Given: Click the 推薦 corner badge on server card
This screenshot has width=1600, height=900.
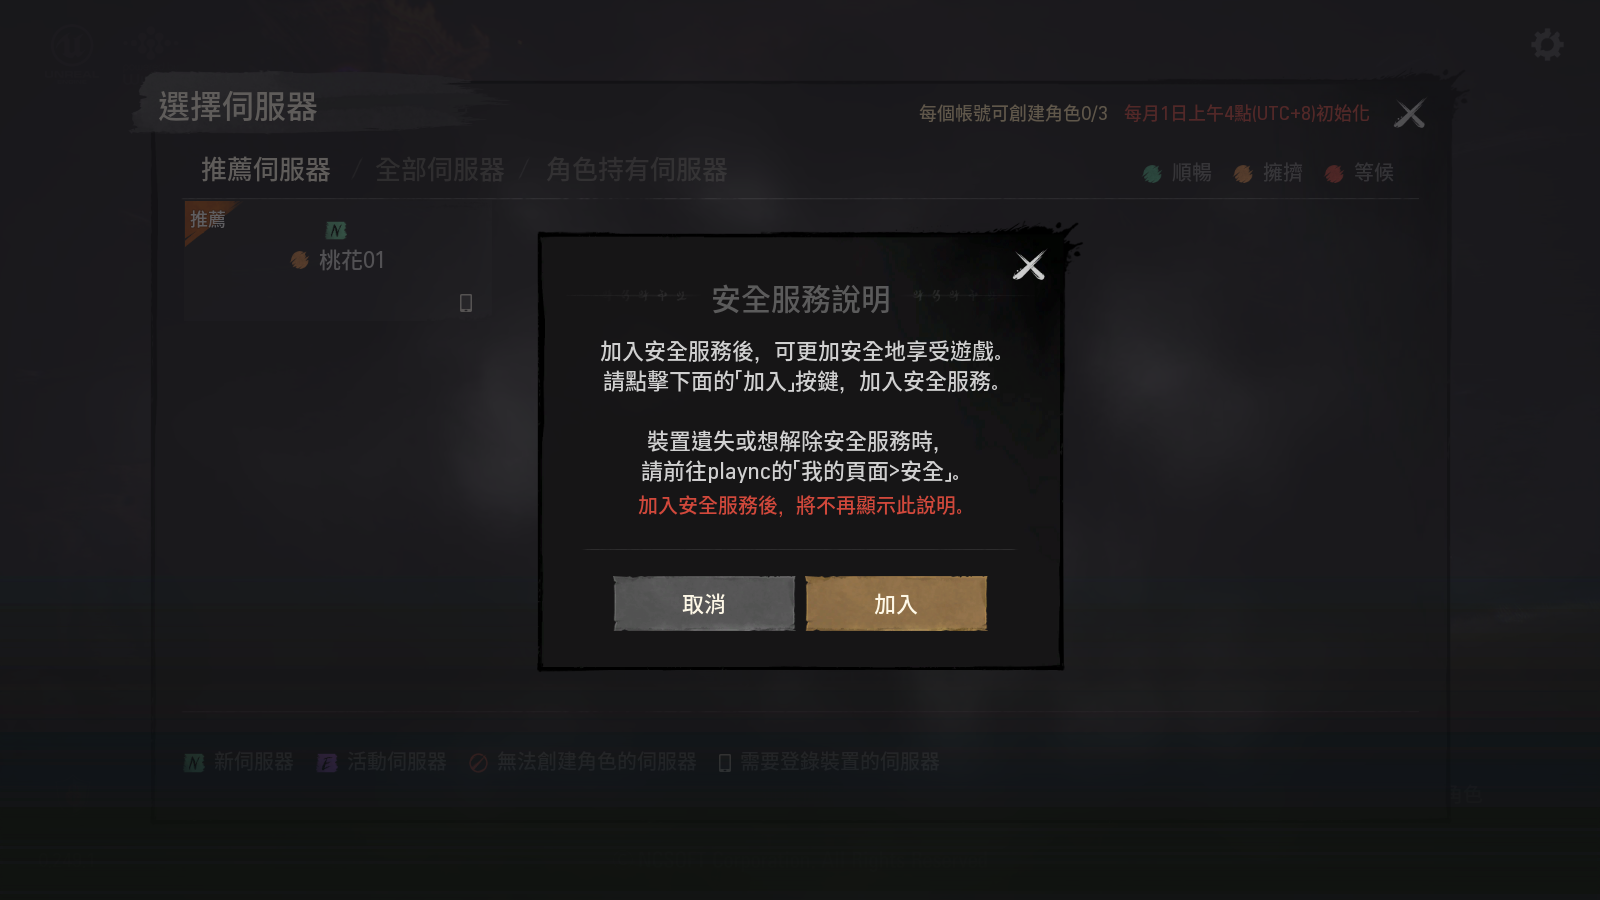Looking at the screenshot, I should [x=208, y=220].
